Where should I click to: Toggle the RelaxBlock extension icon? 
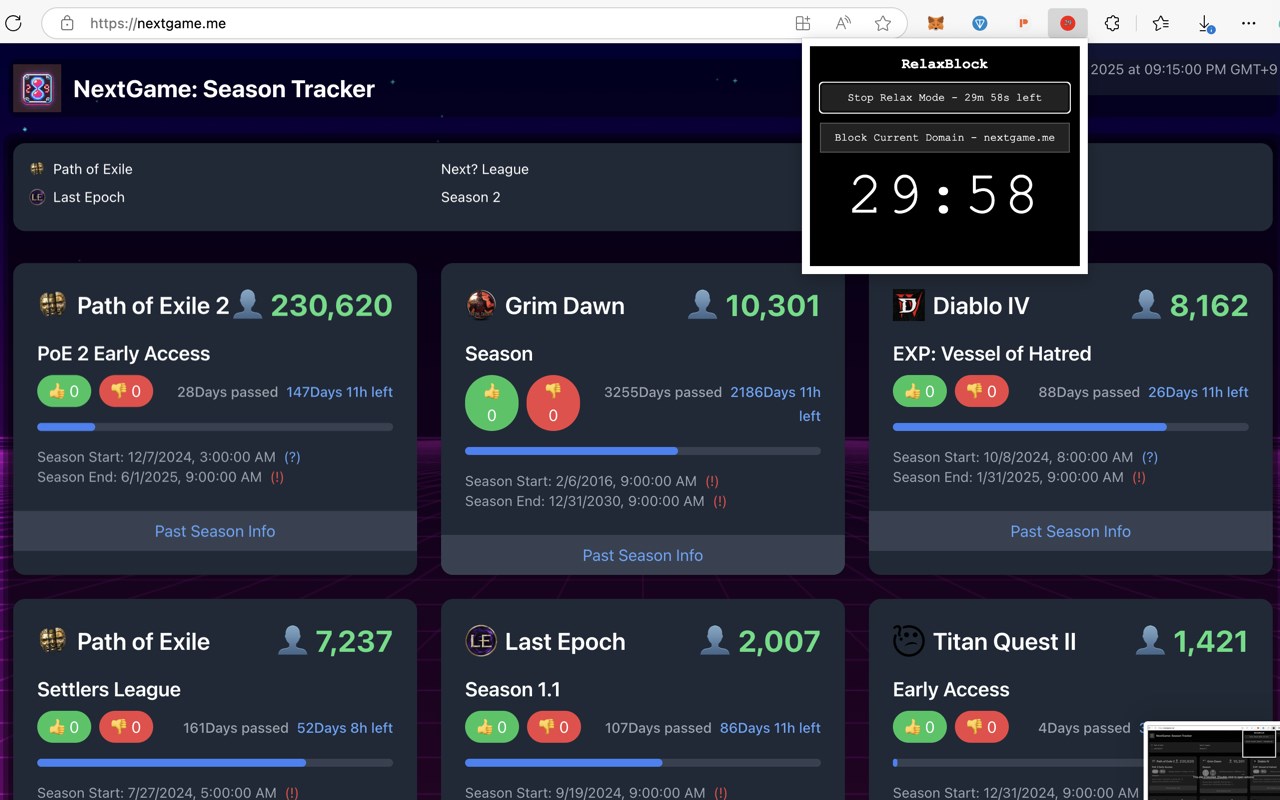point(1068,23)
